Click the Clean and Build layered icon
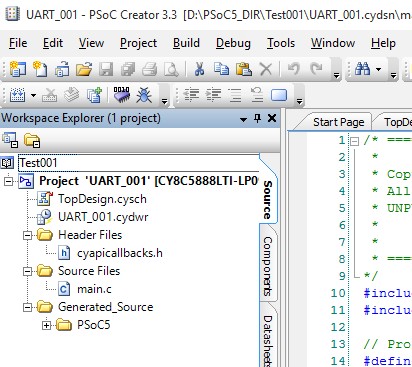The height and width of the screenshot is (367, 412). 72,95
